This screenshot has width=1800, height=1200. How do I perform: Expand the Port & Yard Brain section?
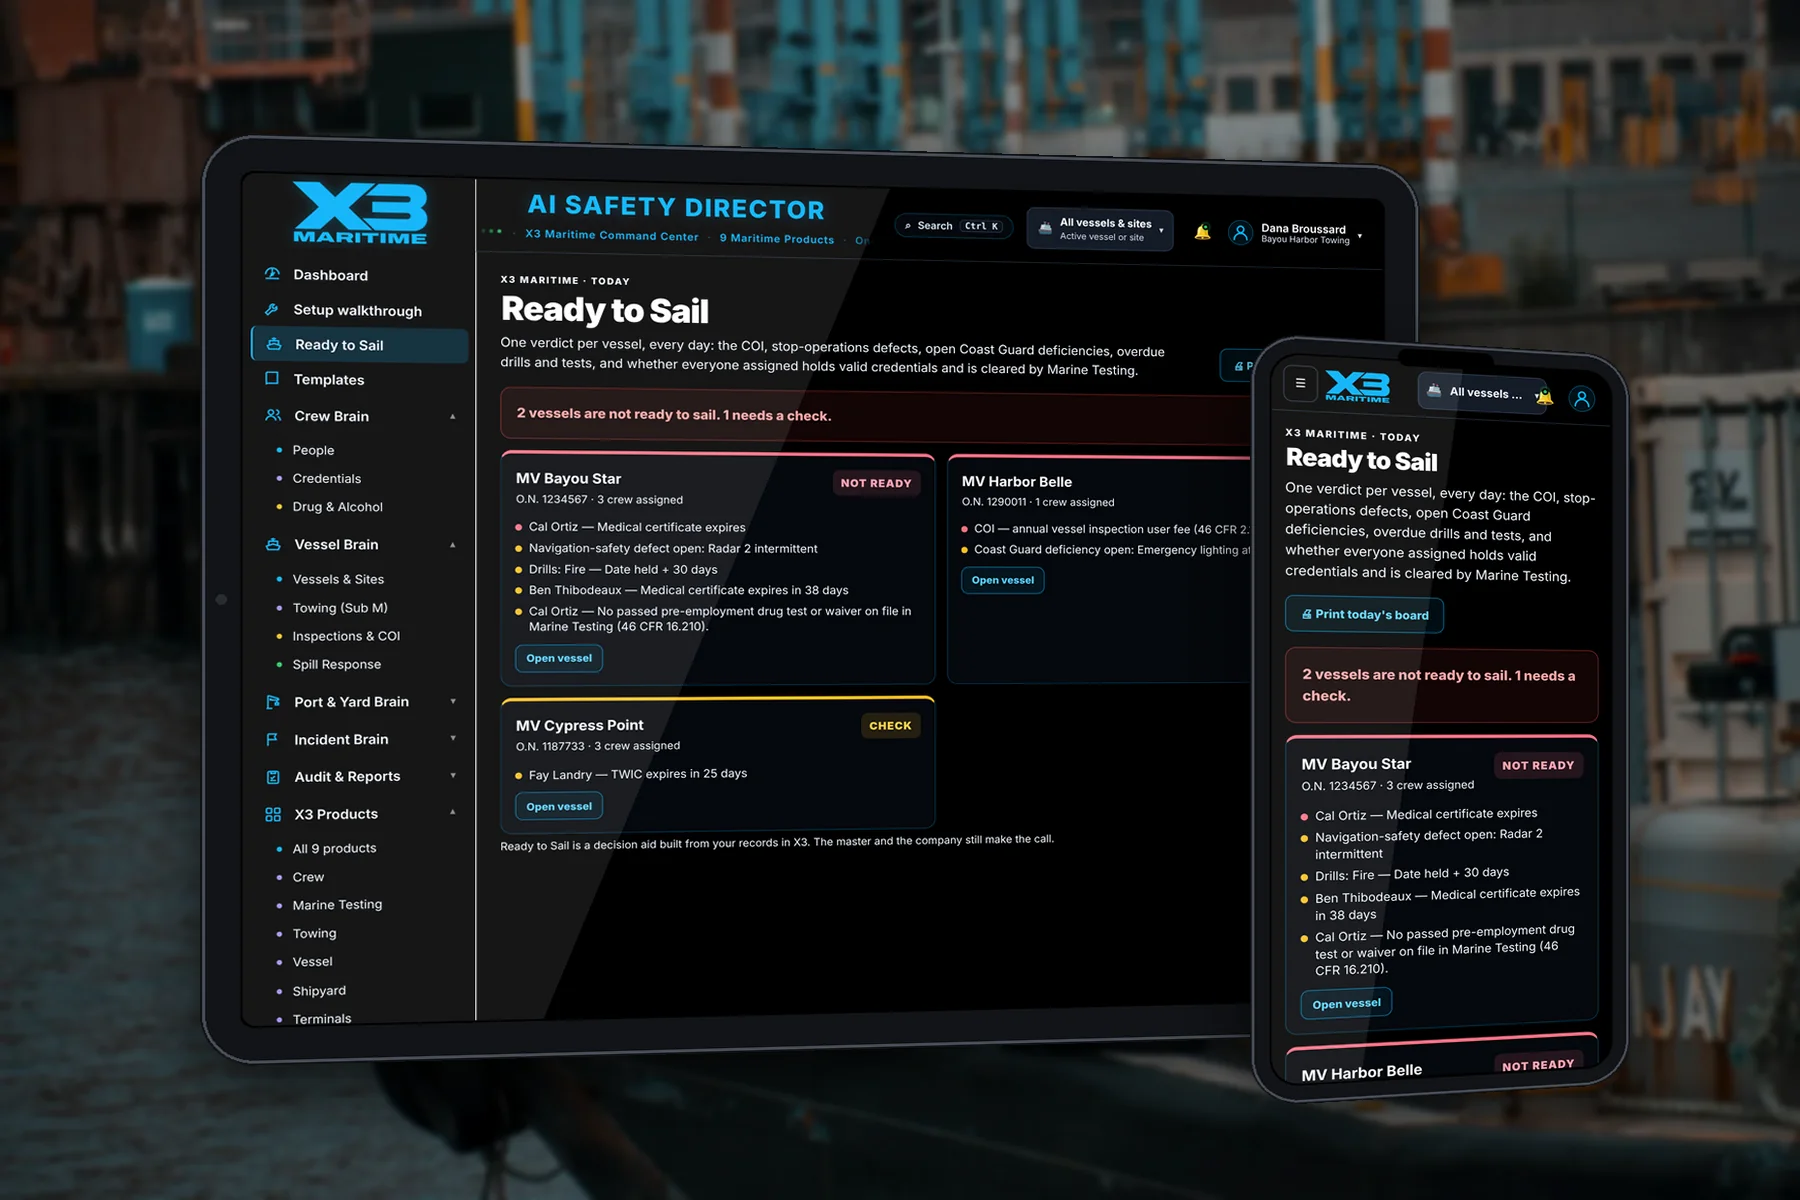[x=453, y=701]
